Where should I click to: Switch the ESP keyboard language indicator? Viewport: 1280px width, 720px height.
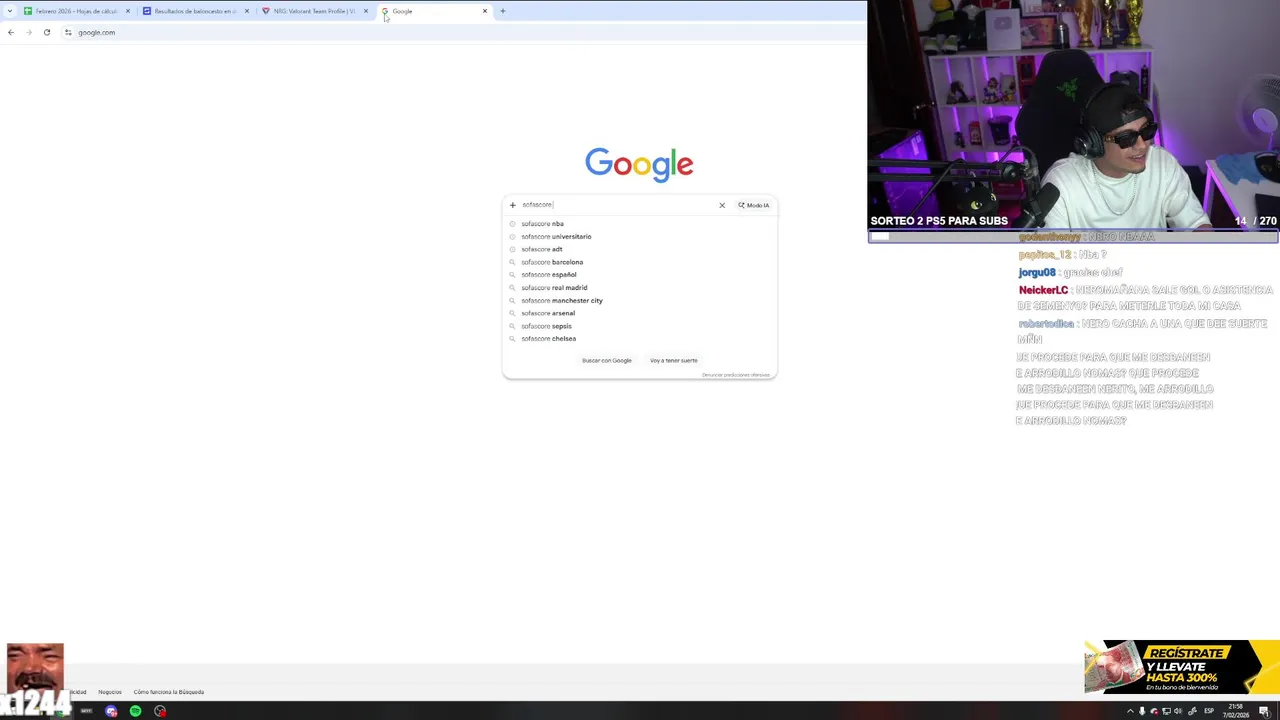point(1209,711)
